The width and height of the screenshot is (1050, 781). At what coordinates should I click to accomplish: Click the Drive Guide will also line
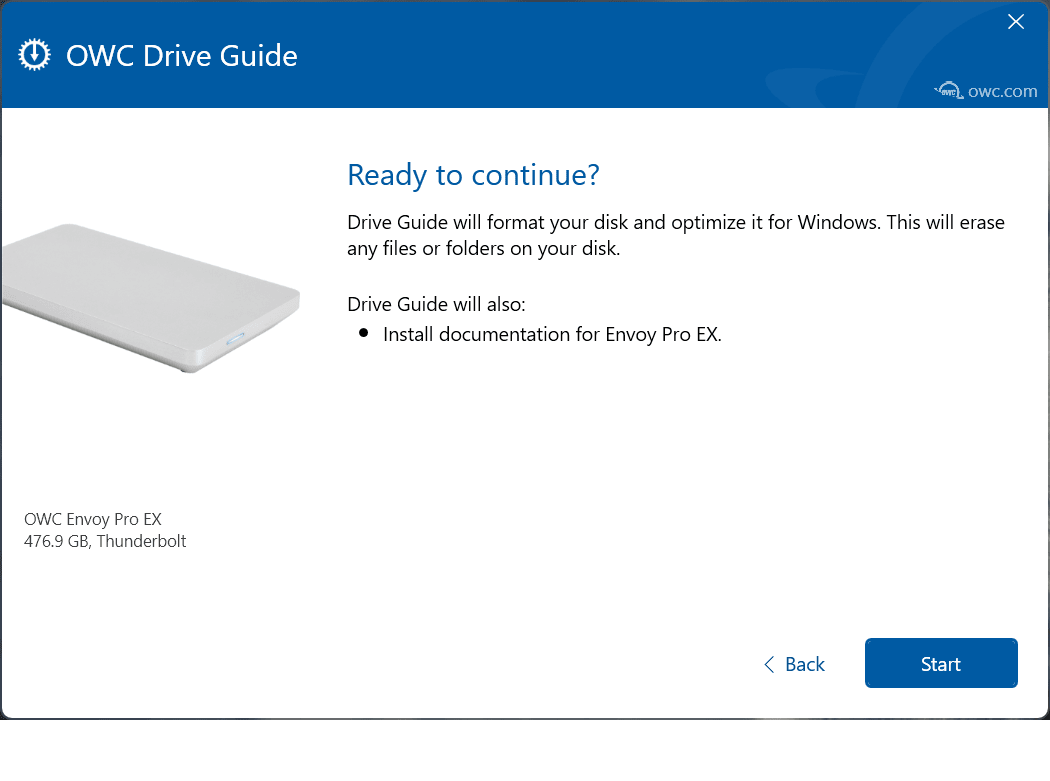click(436, 304)
